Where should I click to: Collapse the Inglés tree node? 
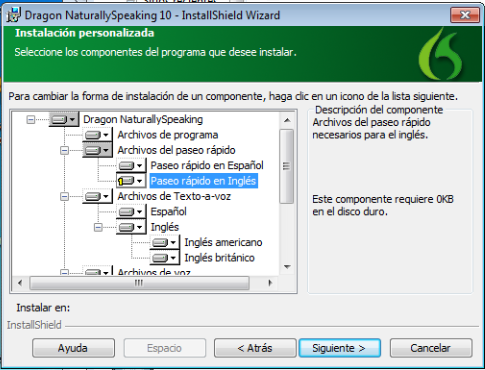point(98,227)
